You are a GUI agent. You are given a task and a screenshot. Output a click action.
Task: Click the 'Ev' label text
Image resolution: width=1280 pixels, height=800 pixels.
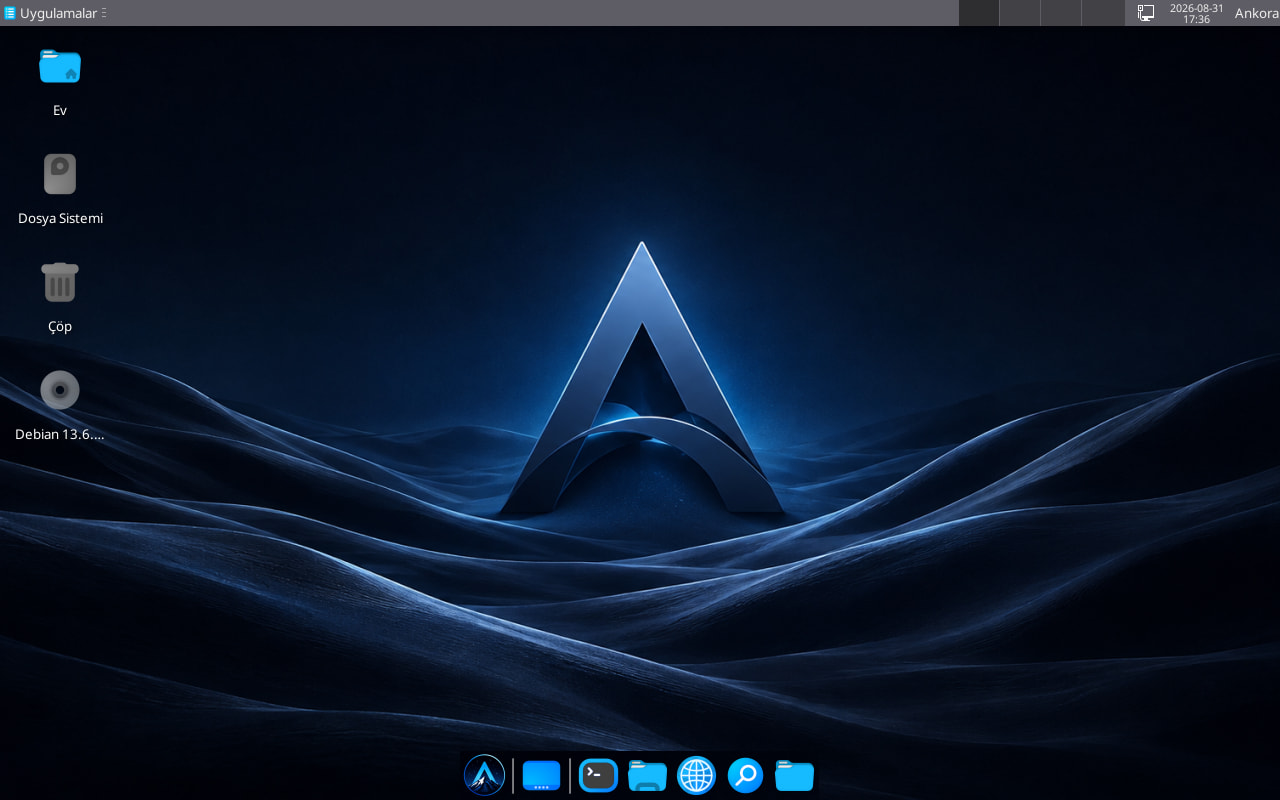pyautogui.click(x=60, y=110)
